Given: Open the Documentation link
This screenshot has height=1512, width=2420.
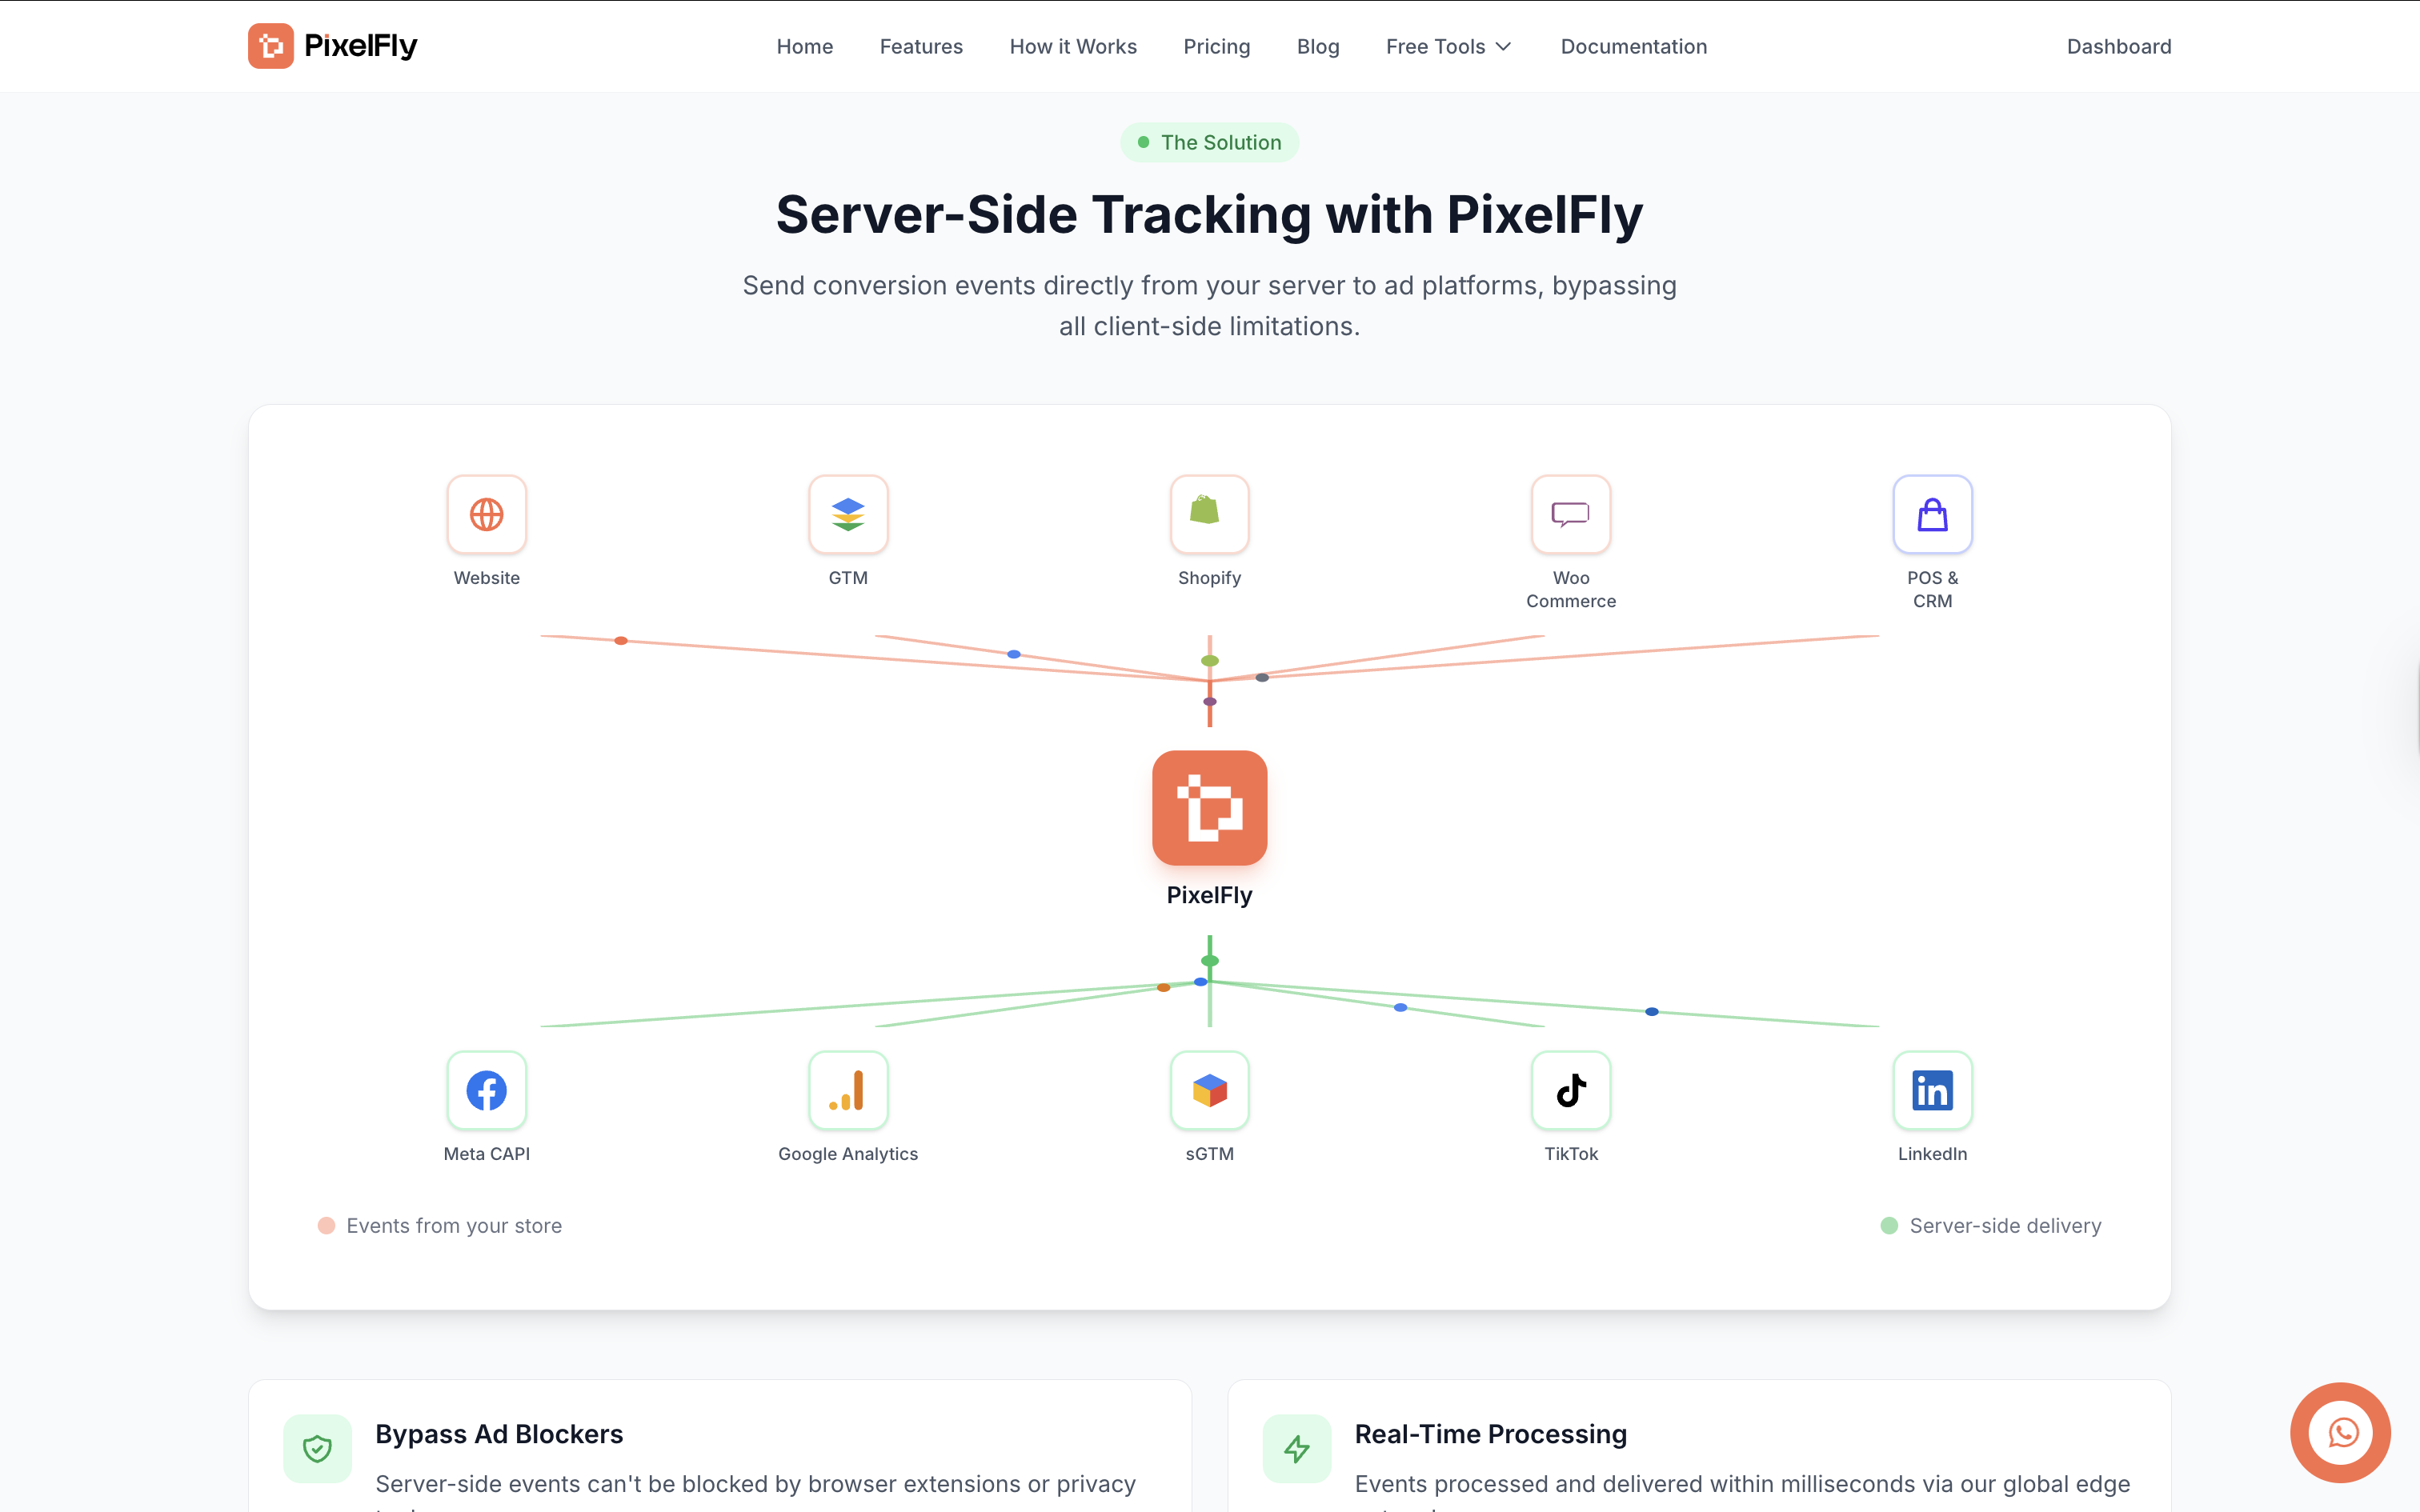Looking at the screenshot, I should click(1633, 46).
